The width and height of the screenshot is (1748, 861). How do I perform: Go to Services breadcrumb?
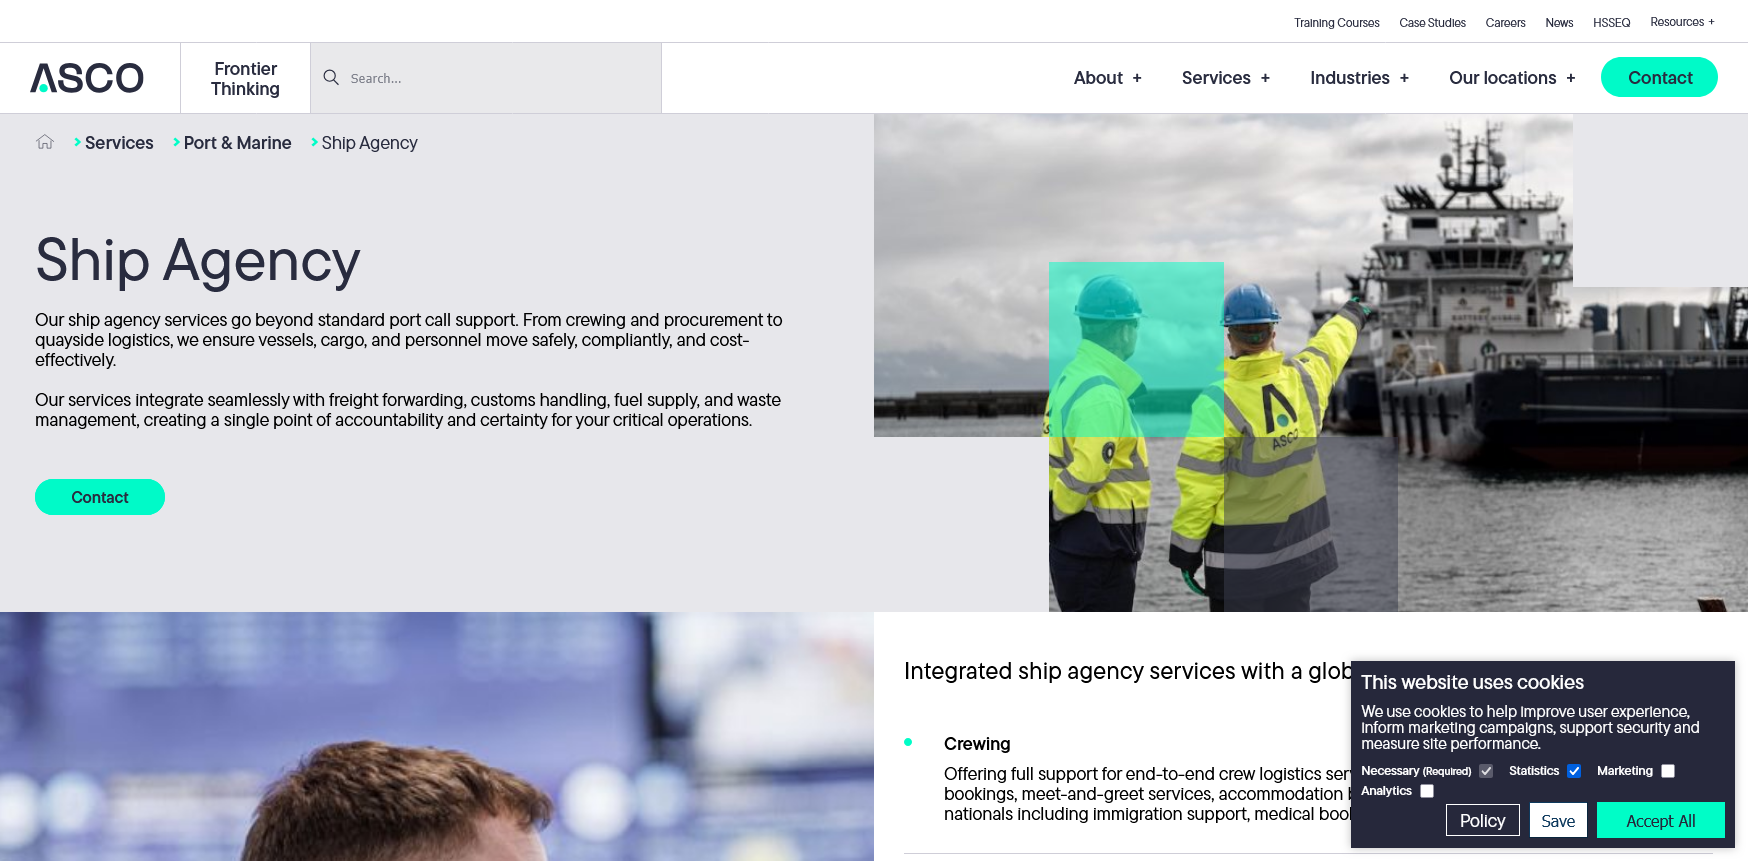coord(119,143)
